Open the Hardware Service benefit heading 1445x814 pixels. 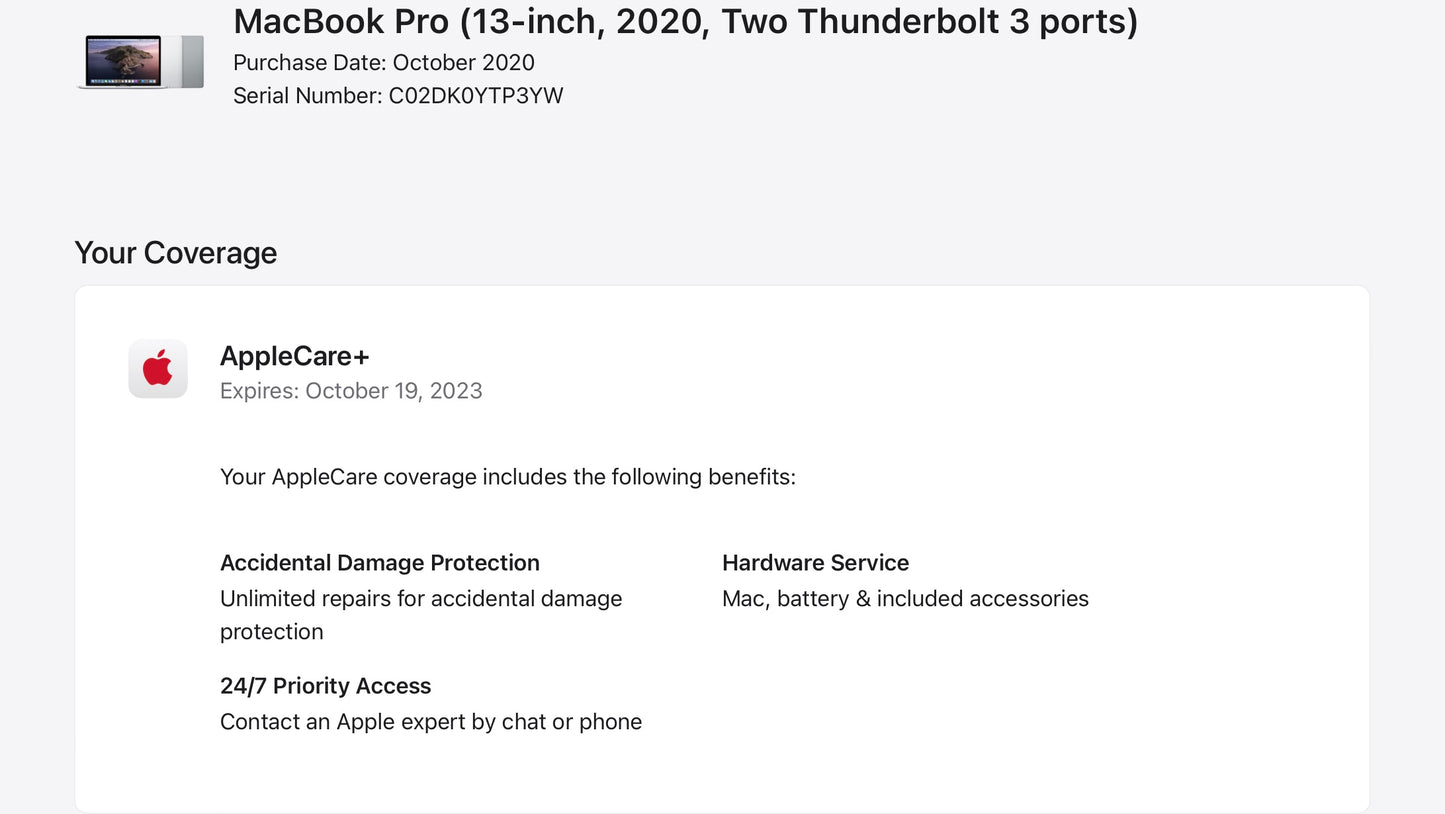(815, 563)
